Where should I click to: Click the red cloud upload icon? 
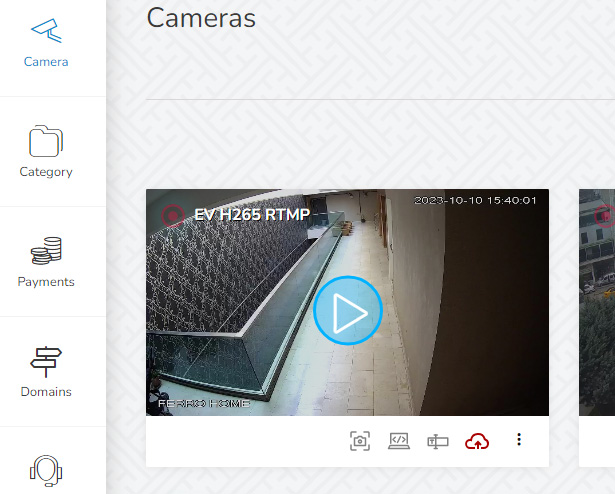pos(477,441)
